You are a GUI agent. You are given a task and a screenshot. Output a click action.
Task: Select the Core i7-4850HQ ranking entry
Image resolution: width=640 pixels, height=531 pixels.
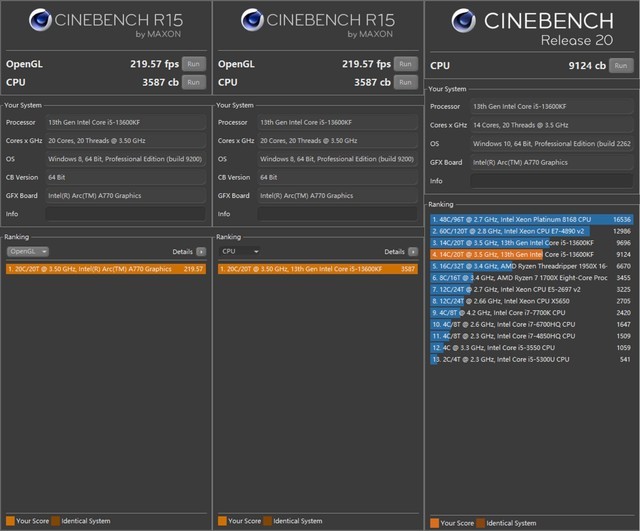point(531,336)
